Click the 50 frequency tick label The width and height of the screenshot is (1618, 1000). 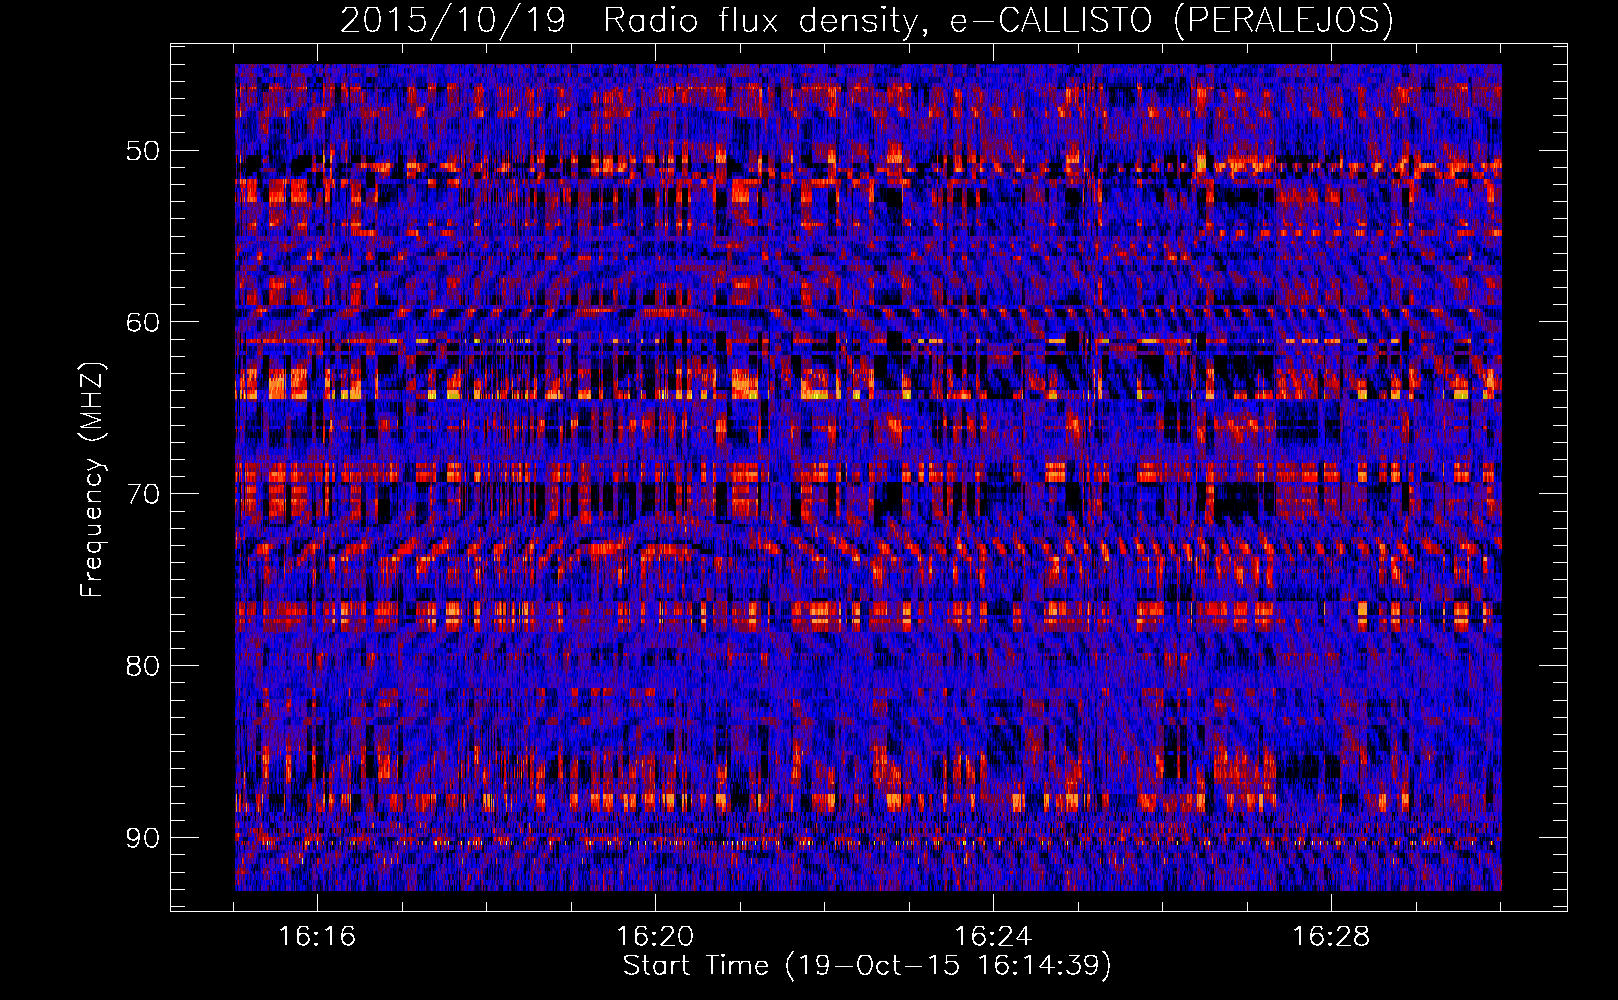(142, 151)
